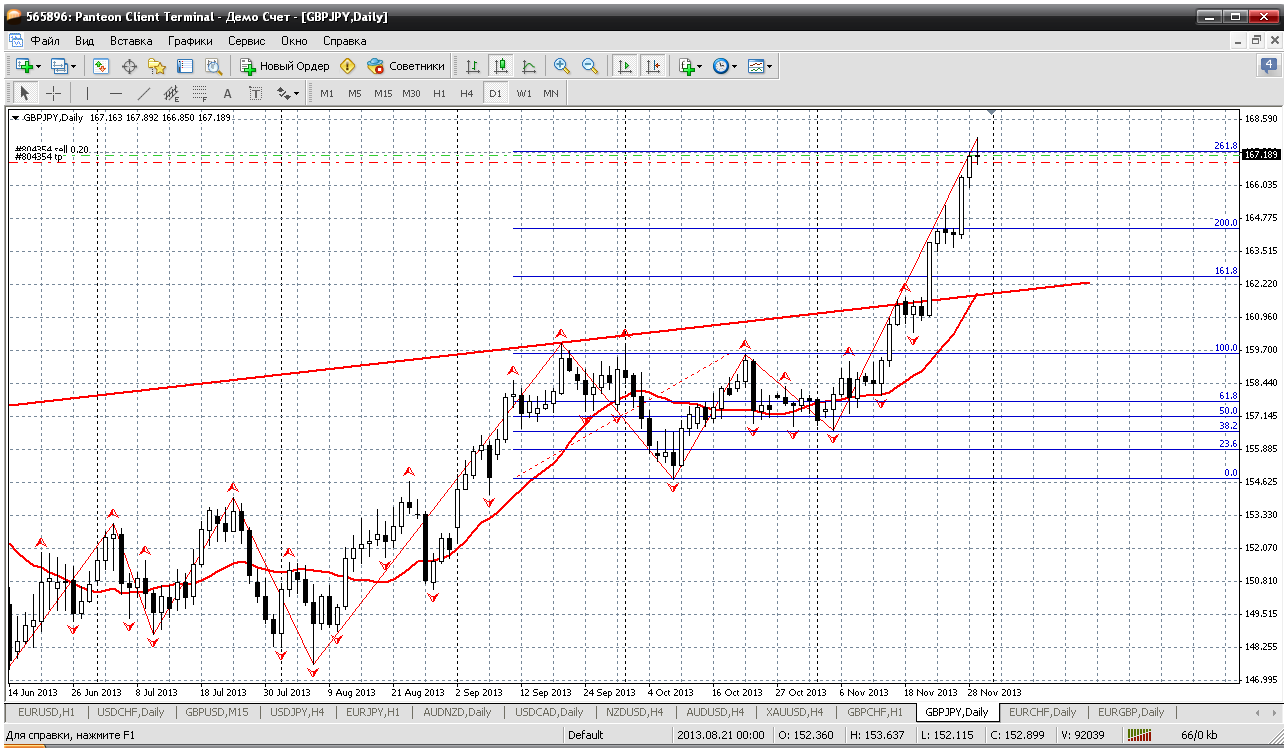The width and height of the screenshot is (1288, 748).
Task: Toggle the Terminal window icon
Action: [x=185, y=66]
